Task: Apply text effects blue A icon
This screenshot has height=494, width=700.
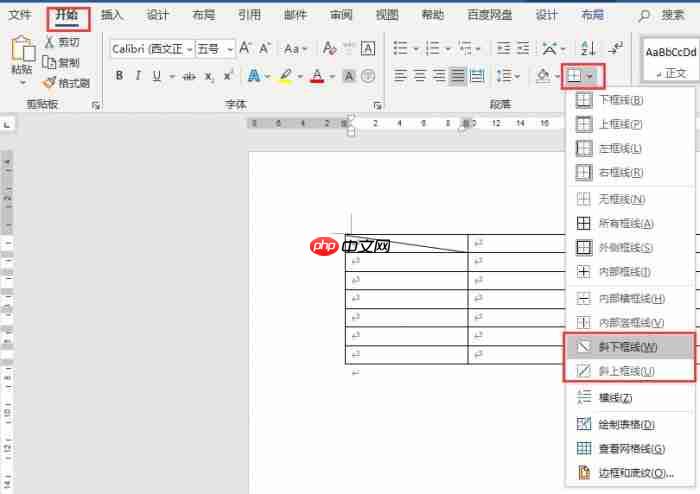Action: [x=254, y=76]
